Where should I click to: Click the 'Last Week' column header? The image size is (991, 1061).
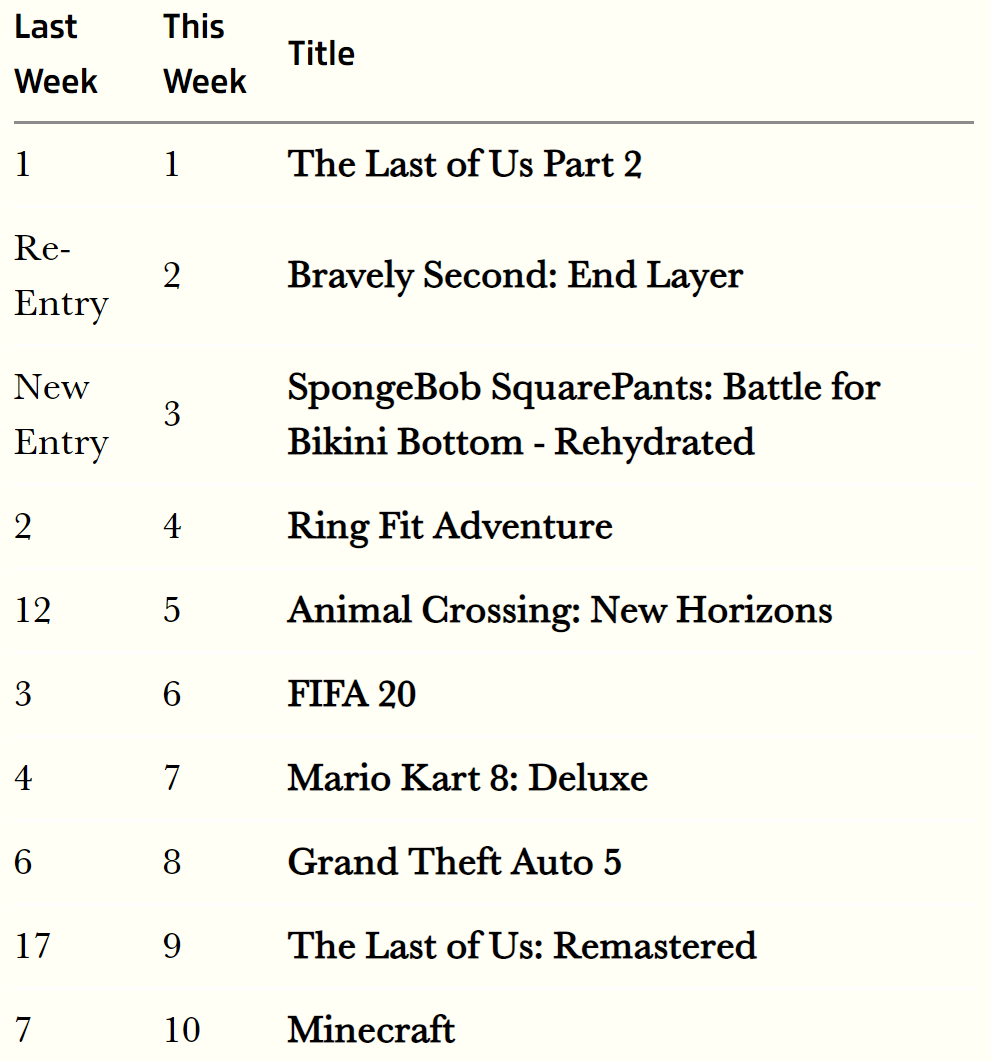click(56, 54)
